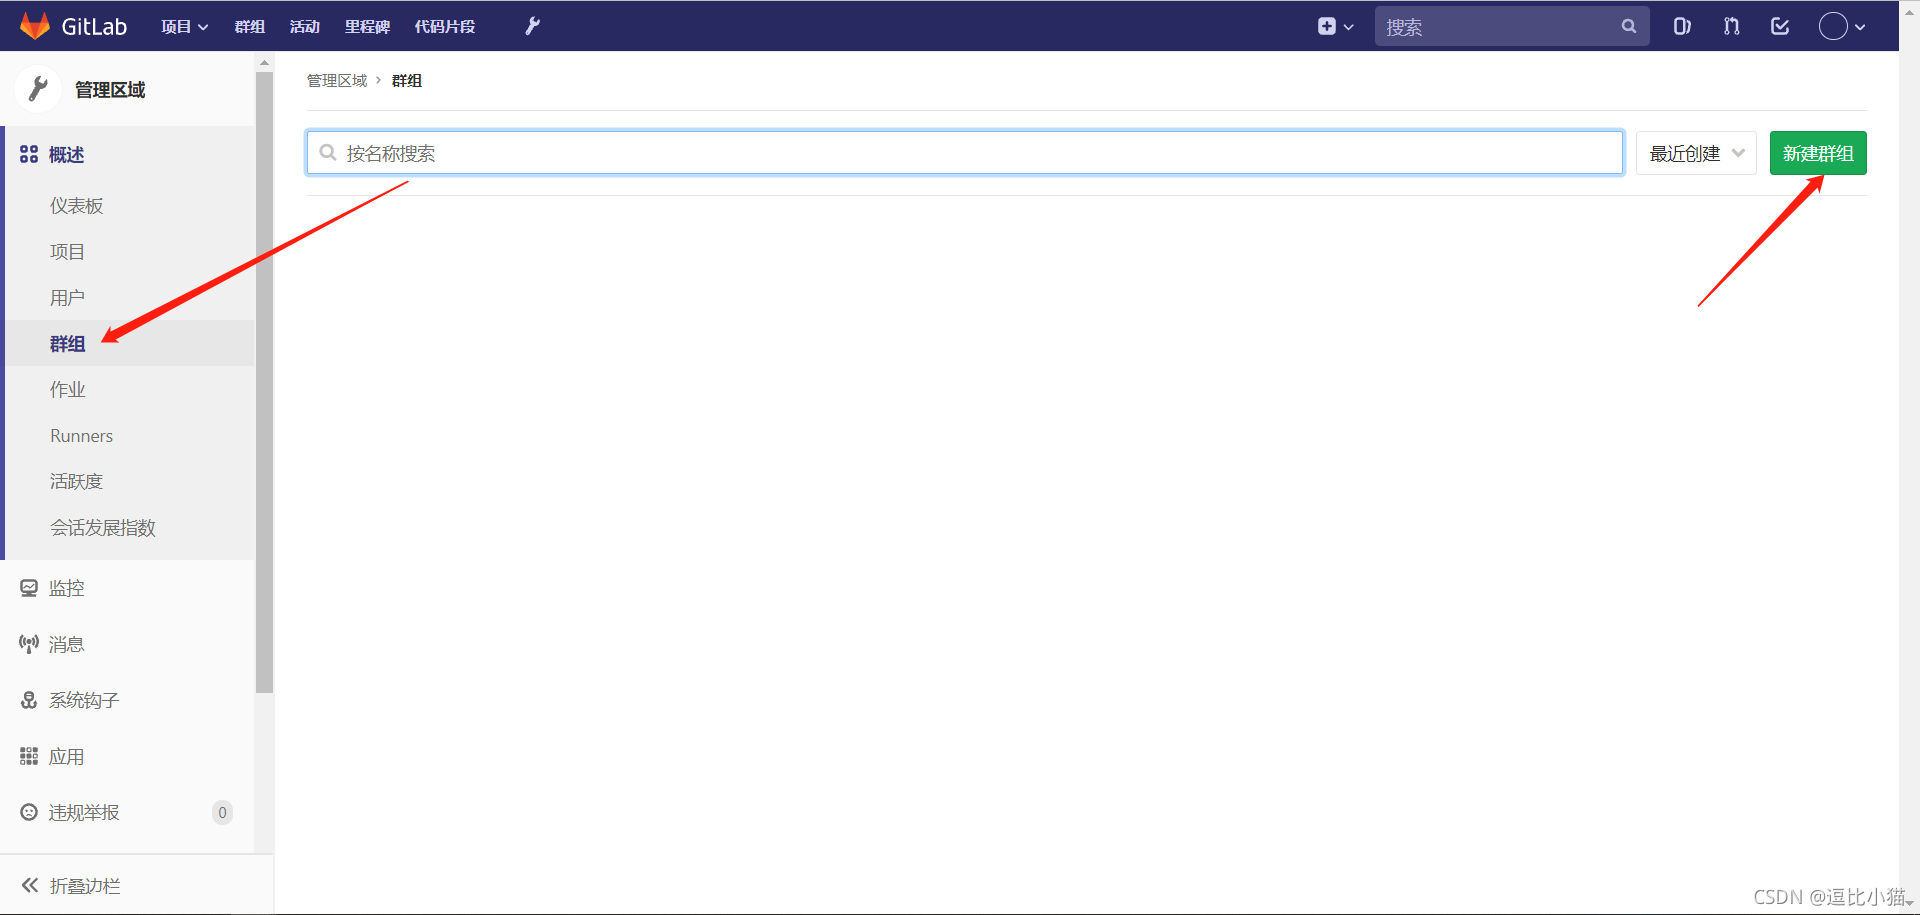Click the 监控 monitor icon

tap(29, 588)
